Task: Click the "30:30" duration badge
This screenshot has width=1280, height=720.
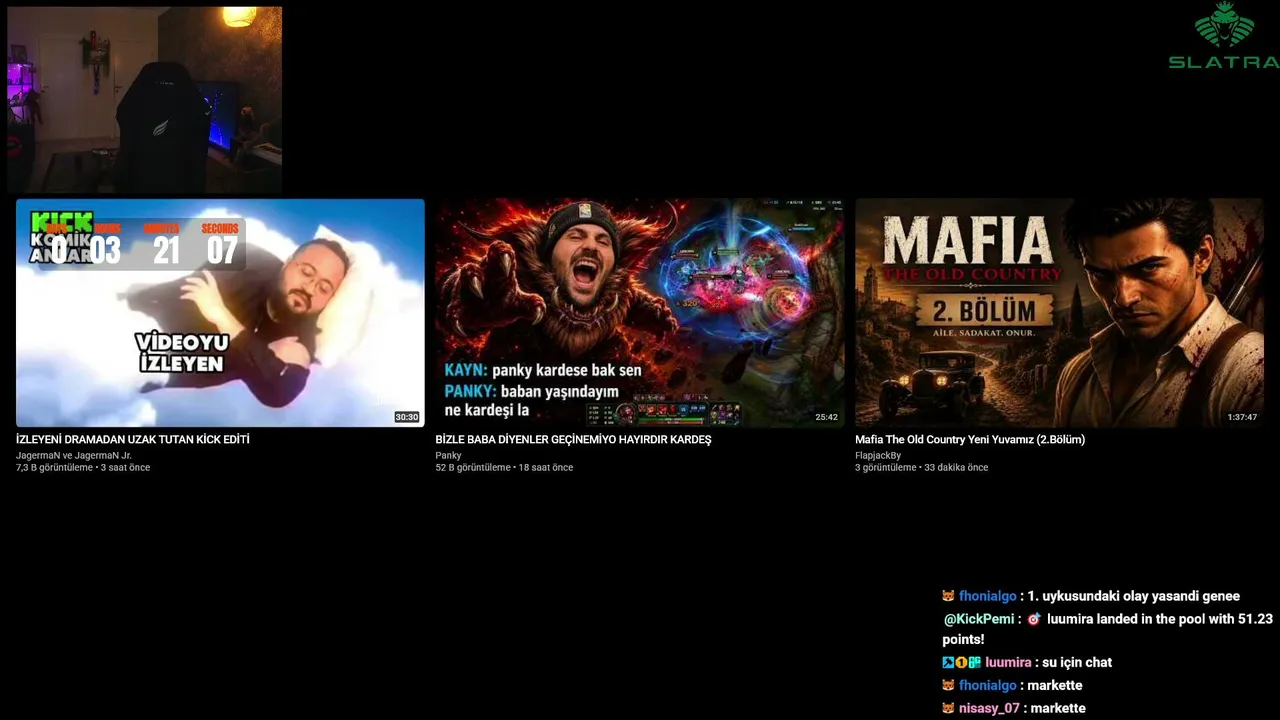Action: tap(406, 417)
